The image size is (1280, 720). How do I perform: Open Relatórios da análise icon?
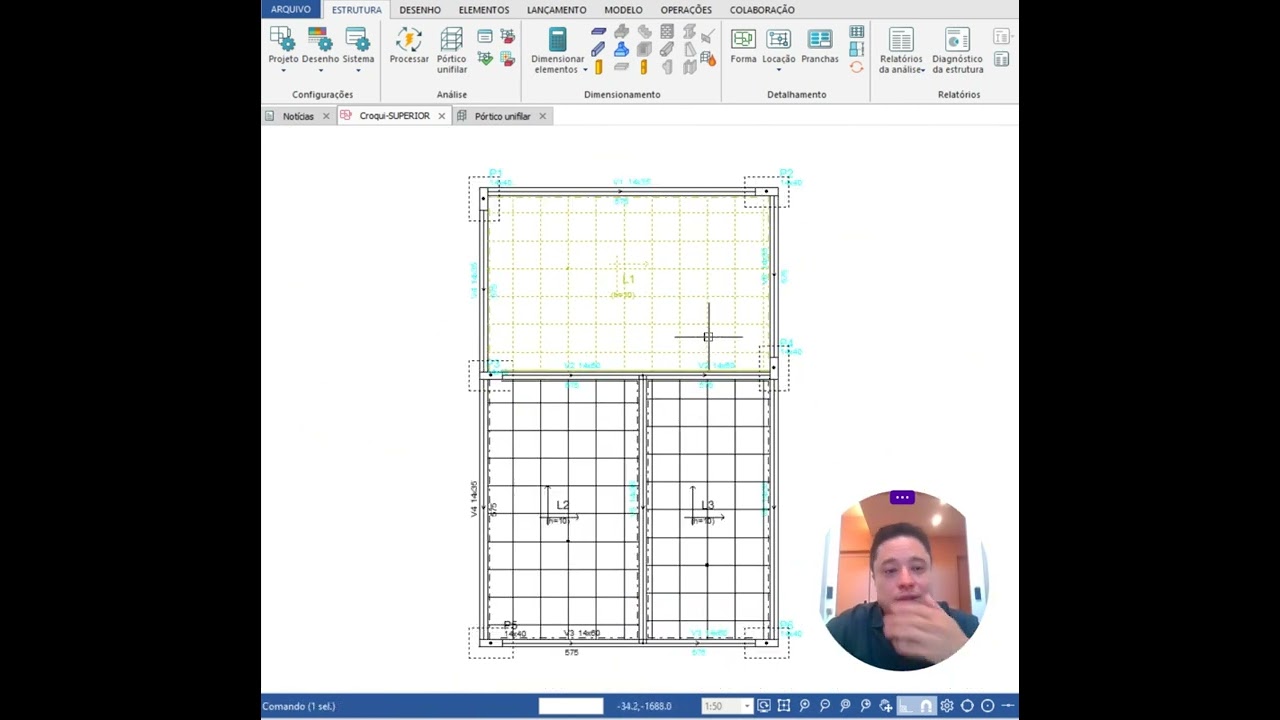(901, 40)
